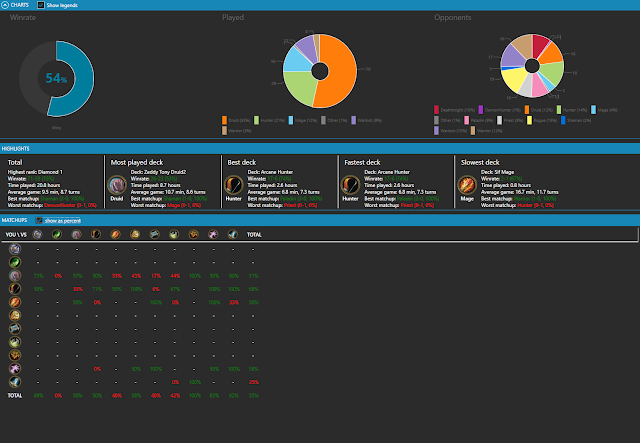Click the Warrior sword row icon
This screenshot has height=443, width=640.
click(15, 382)
